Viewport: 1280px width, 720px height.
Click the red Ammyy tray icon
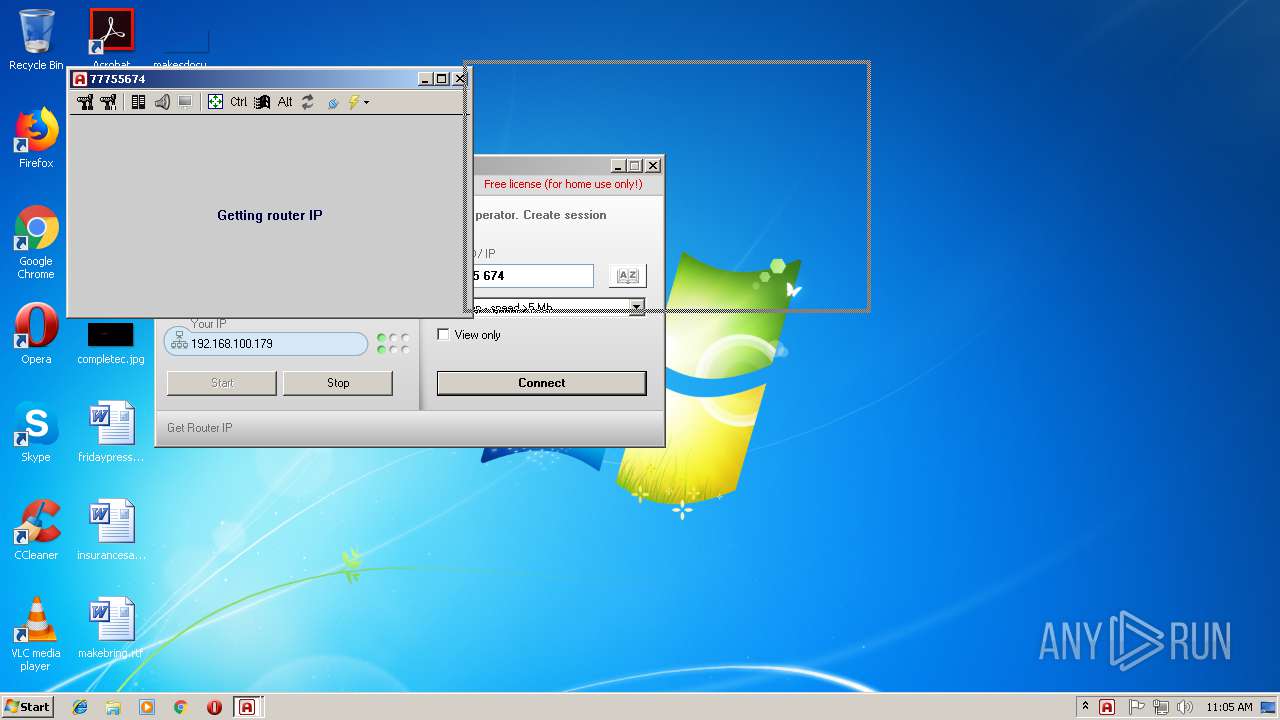[1107, 707]
